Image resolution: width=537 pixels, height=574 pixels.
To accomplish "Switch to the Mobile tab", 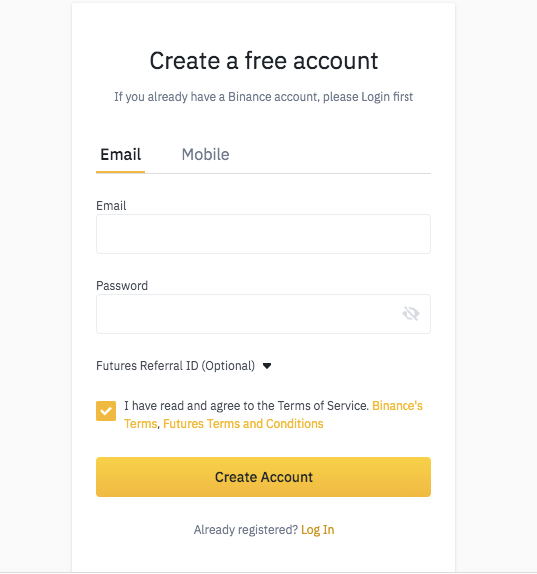I will 205,154.
